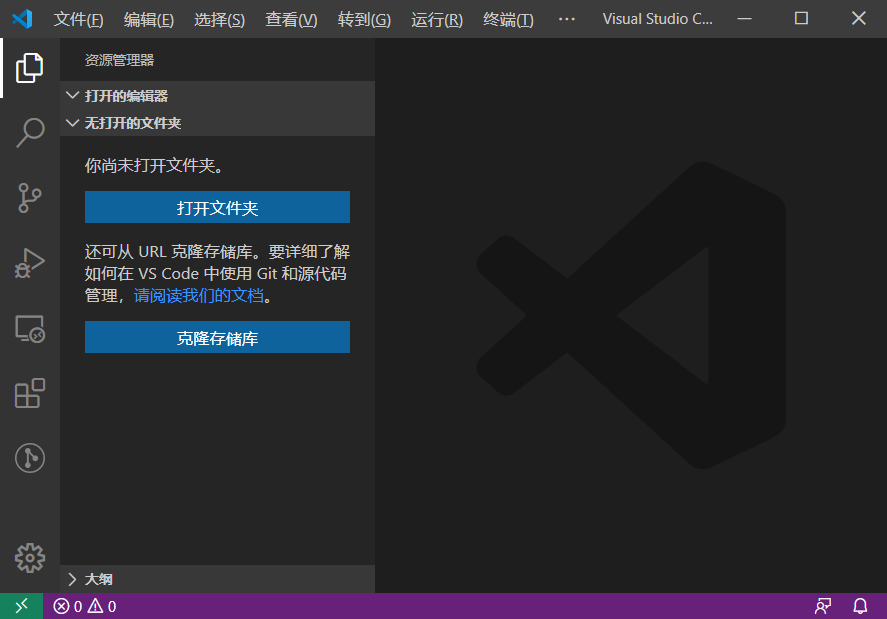
Task: Select the Source Control icon
Action: coord(29,198)
